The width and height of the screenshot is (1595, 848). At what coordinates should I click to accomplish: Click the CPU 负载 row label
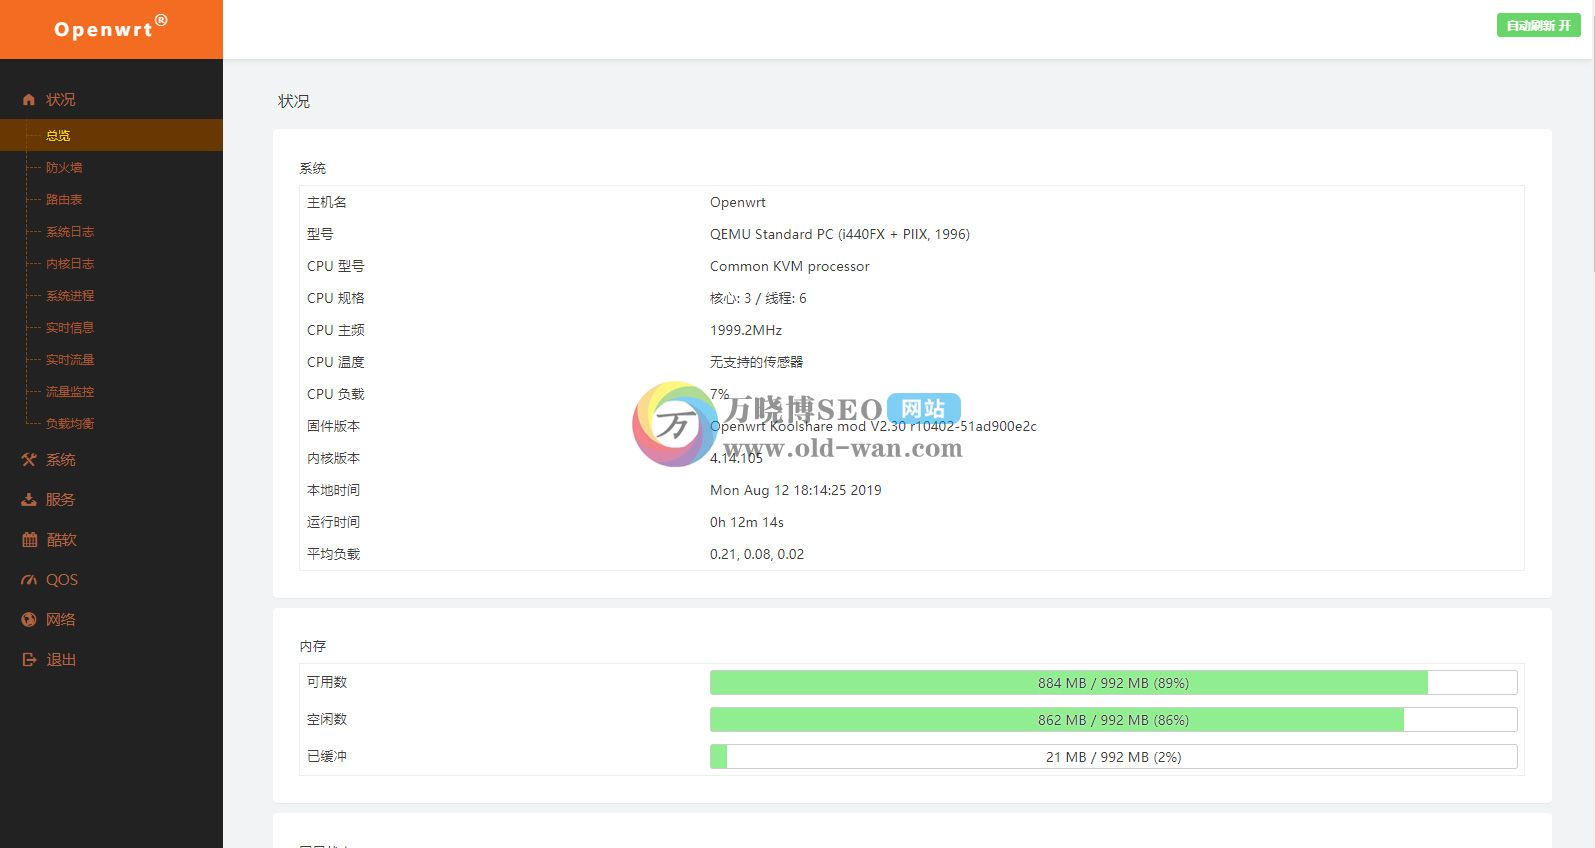coord(336,394)
